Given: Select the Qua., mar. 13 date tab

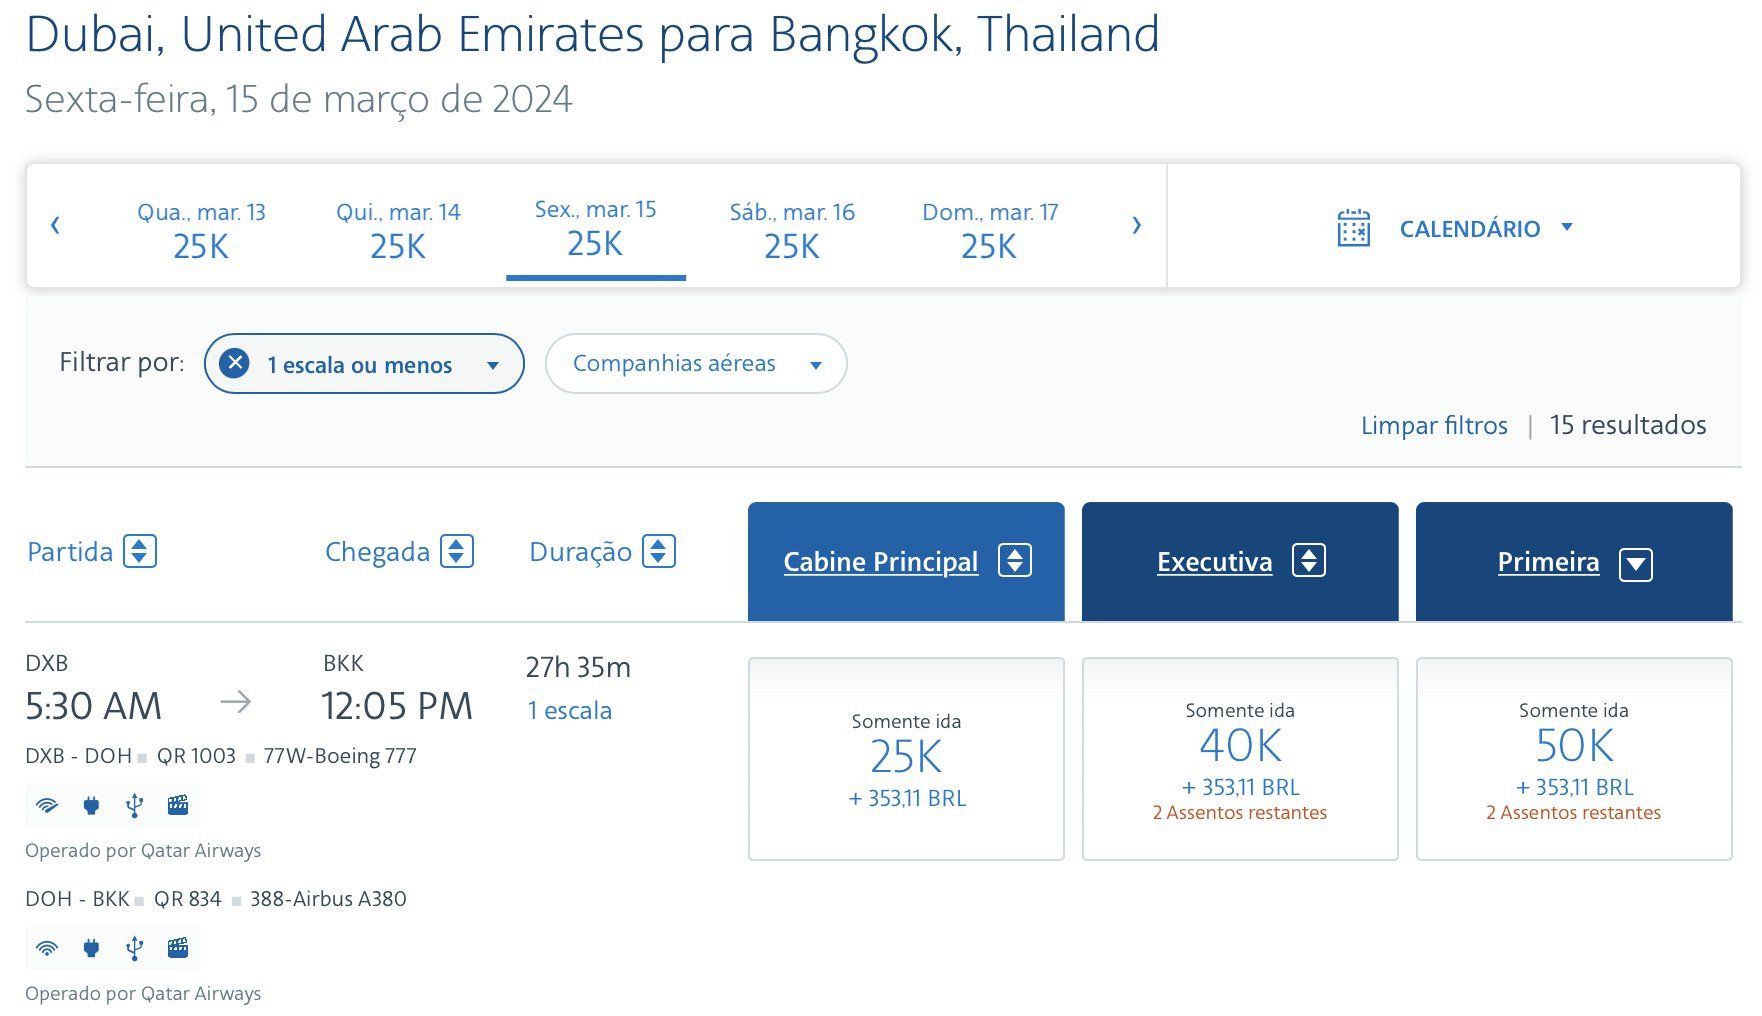Looking at the screenshot, I should [x=201, y=230].
